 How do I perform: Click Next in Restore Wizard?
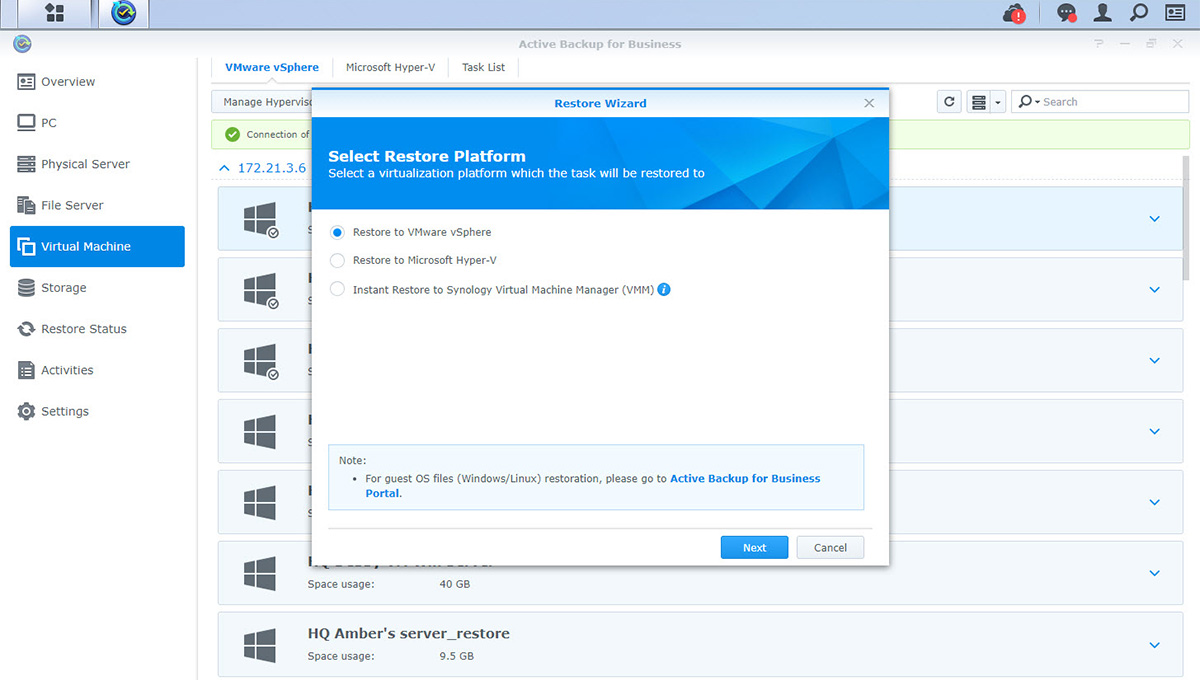coord(754,548)
